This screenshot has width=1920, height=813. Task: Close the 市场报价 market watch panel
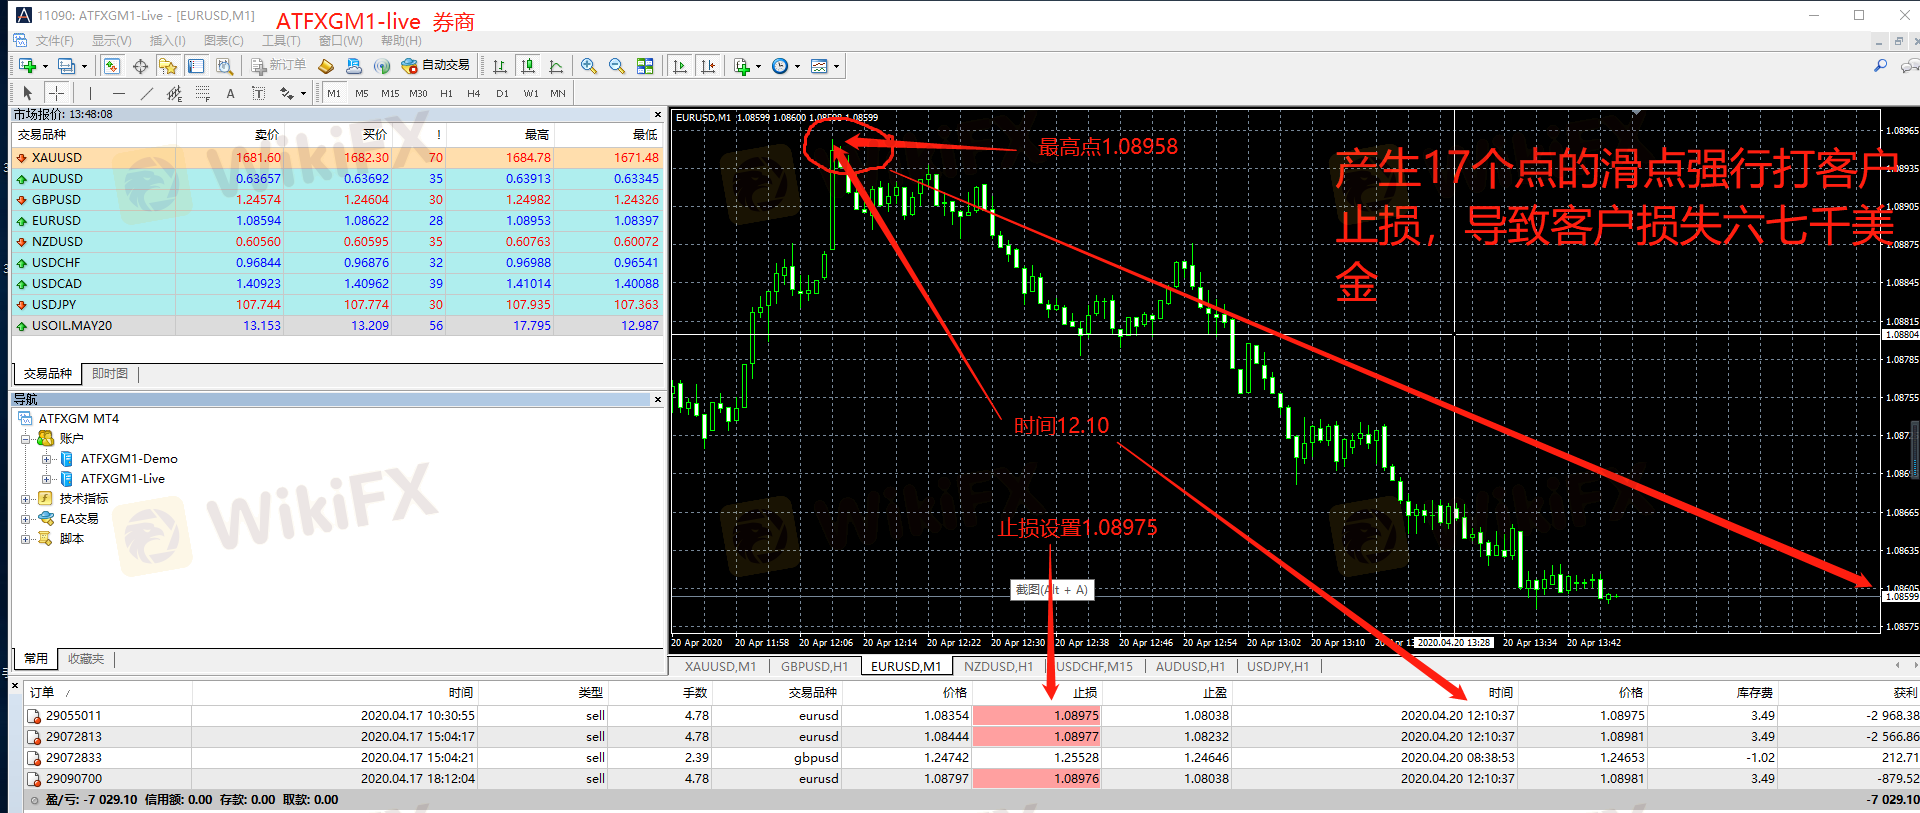coord(658,115)
